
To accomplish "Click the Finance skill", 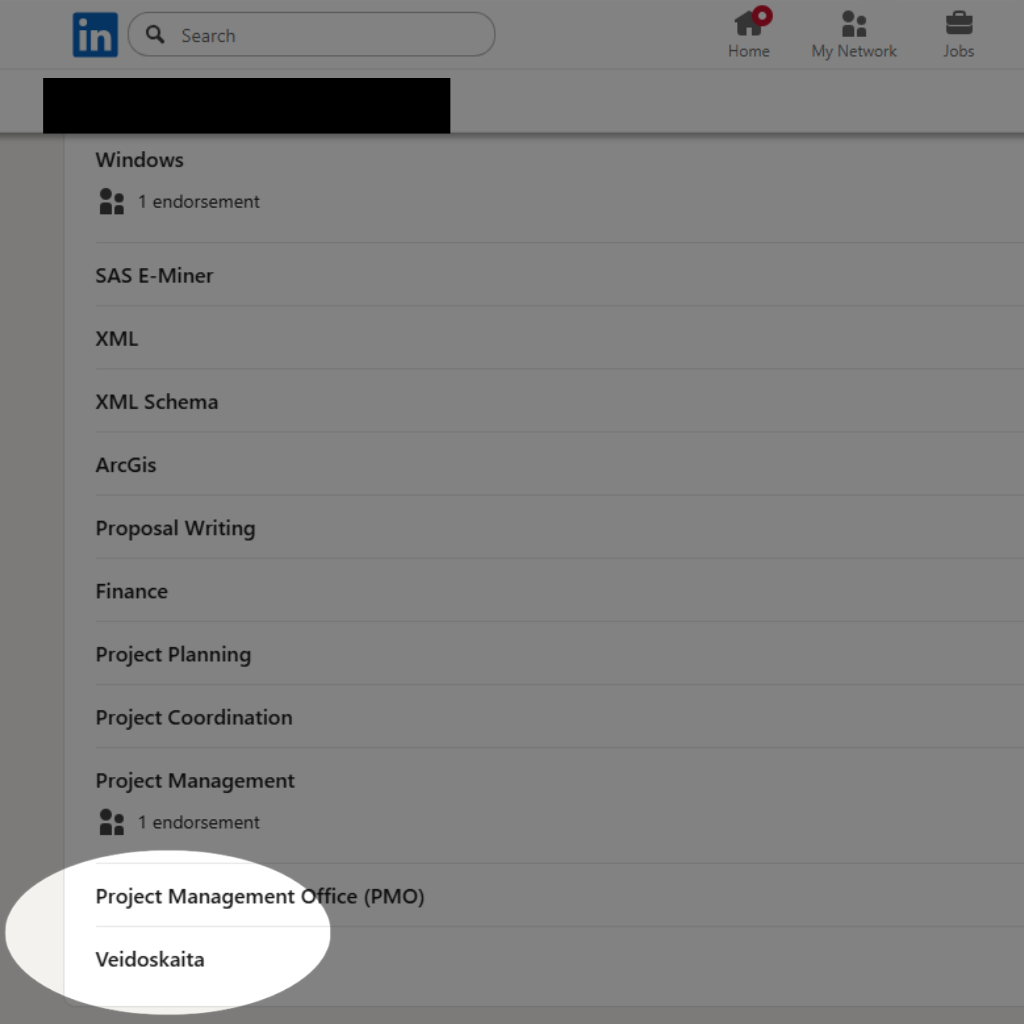I will click(x=131, y=591).
